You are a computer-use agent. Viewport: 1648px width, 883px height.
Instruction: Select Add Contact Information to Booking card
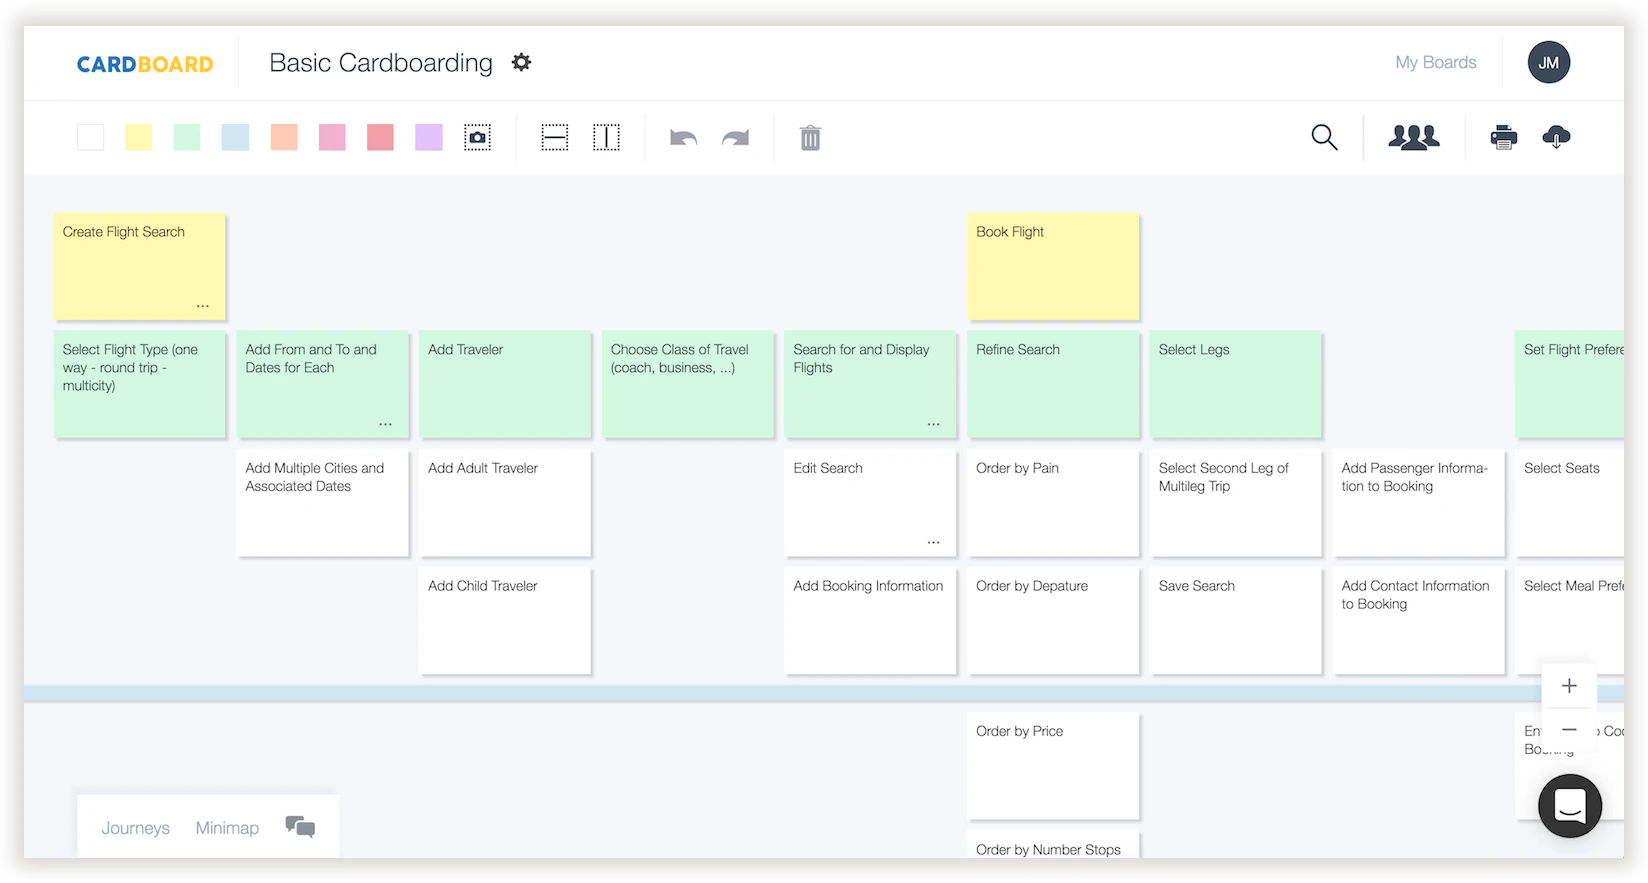[1418, 620]
